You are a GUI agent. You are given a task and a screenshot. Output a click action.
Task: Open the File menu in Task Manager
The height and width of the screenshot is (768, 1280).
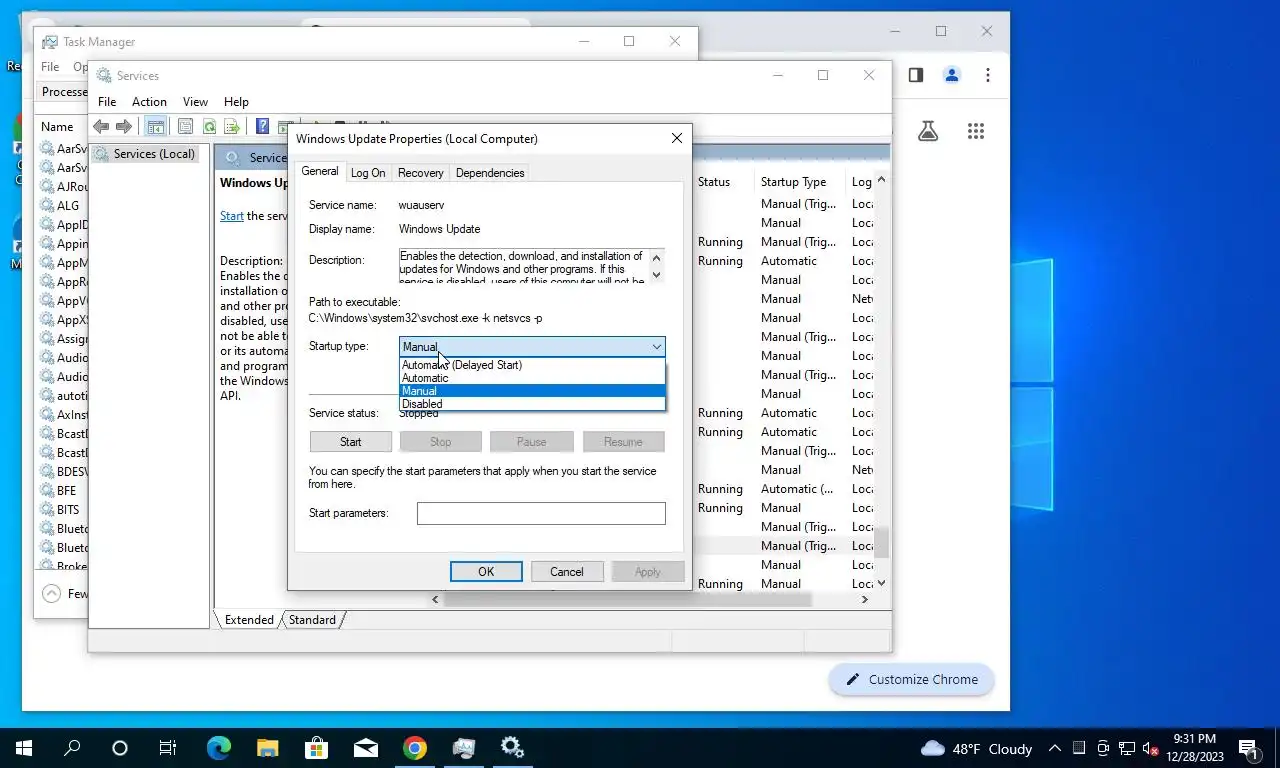tap(50, 67)
